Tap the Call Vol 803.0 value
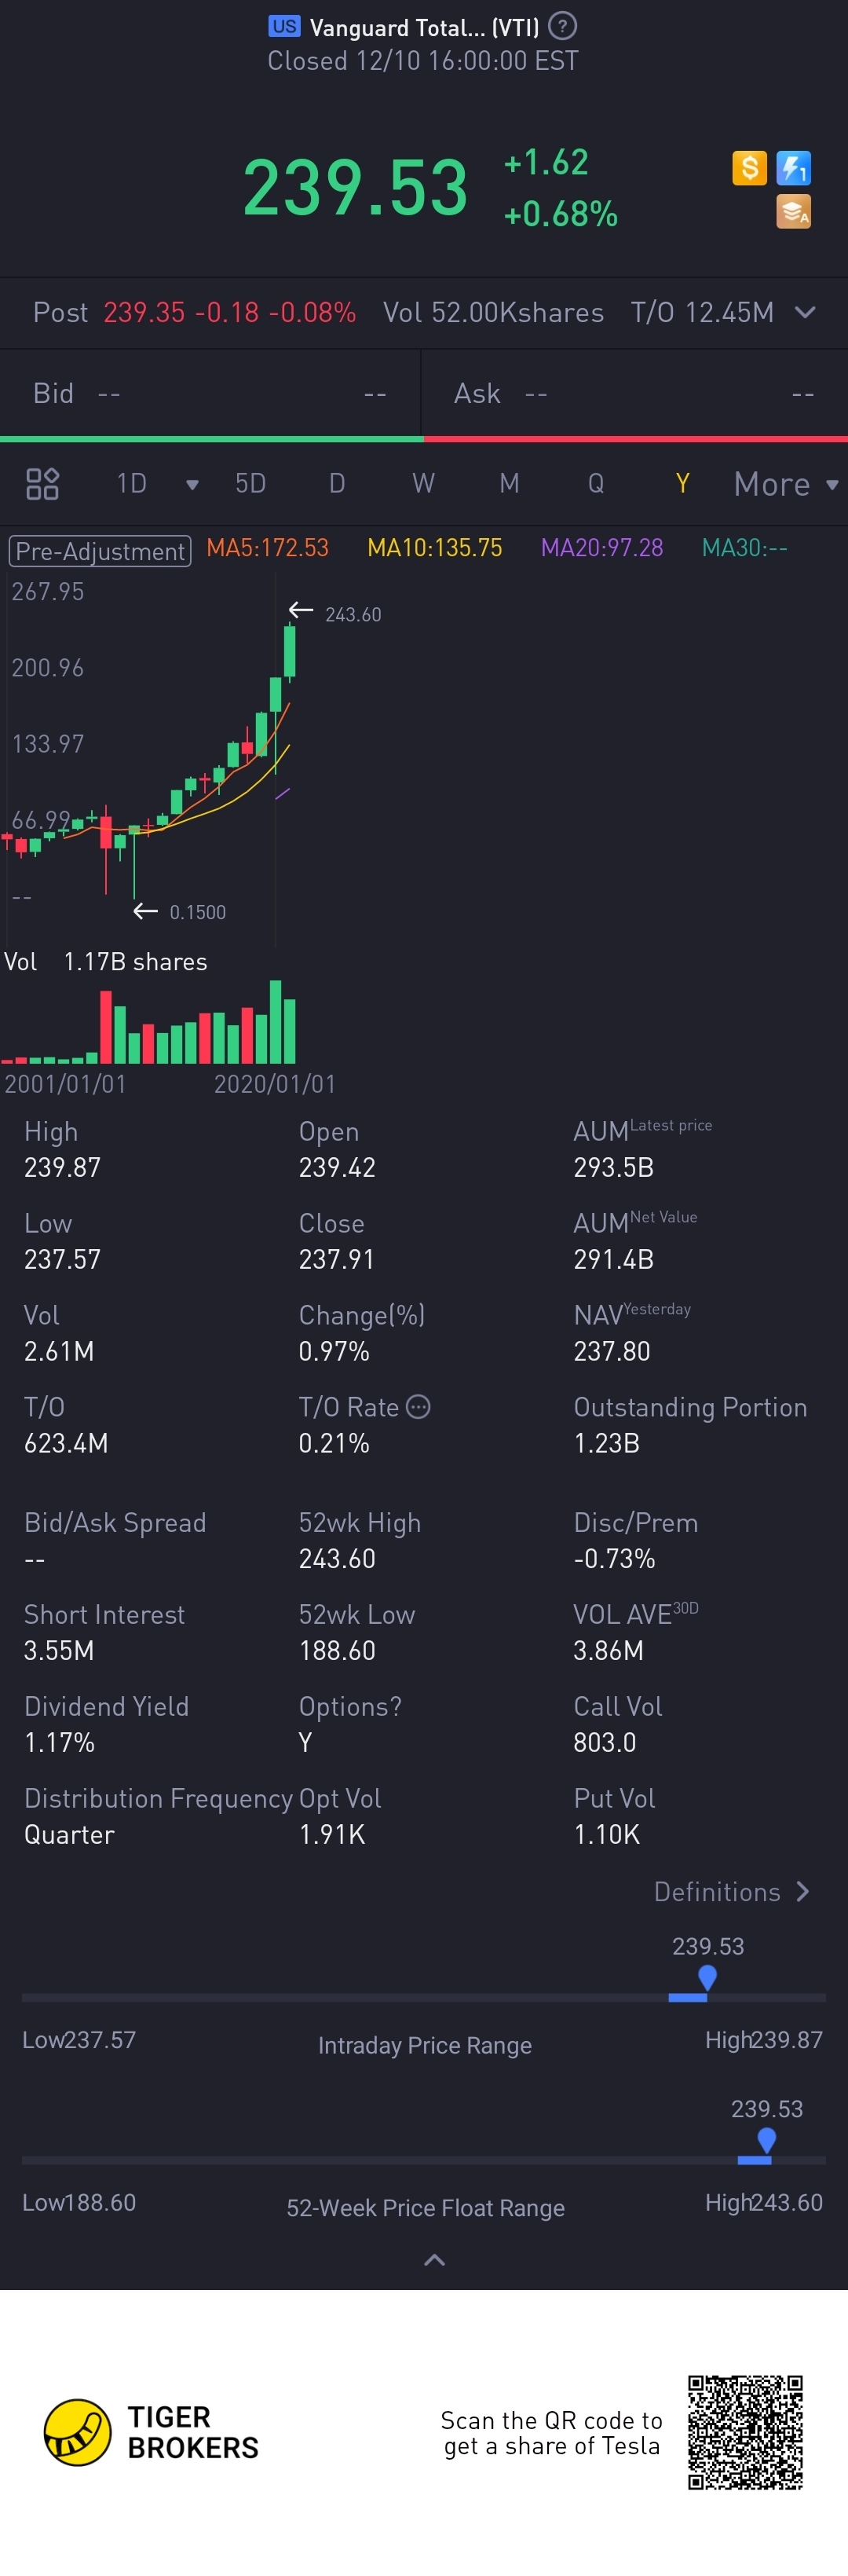848x2576 pixels. [x=604, y=1743]
